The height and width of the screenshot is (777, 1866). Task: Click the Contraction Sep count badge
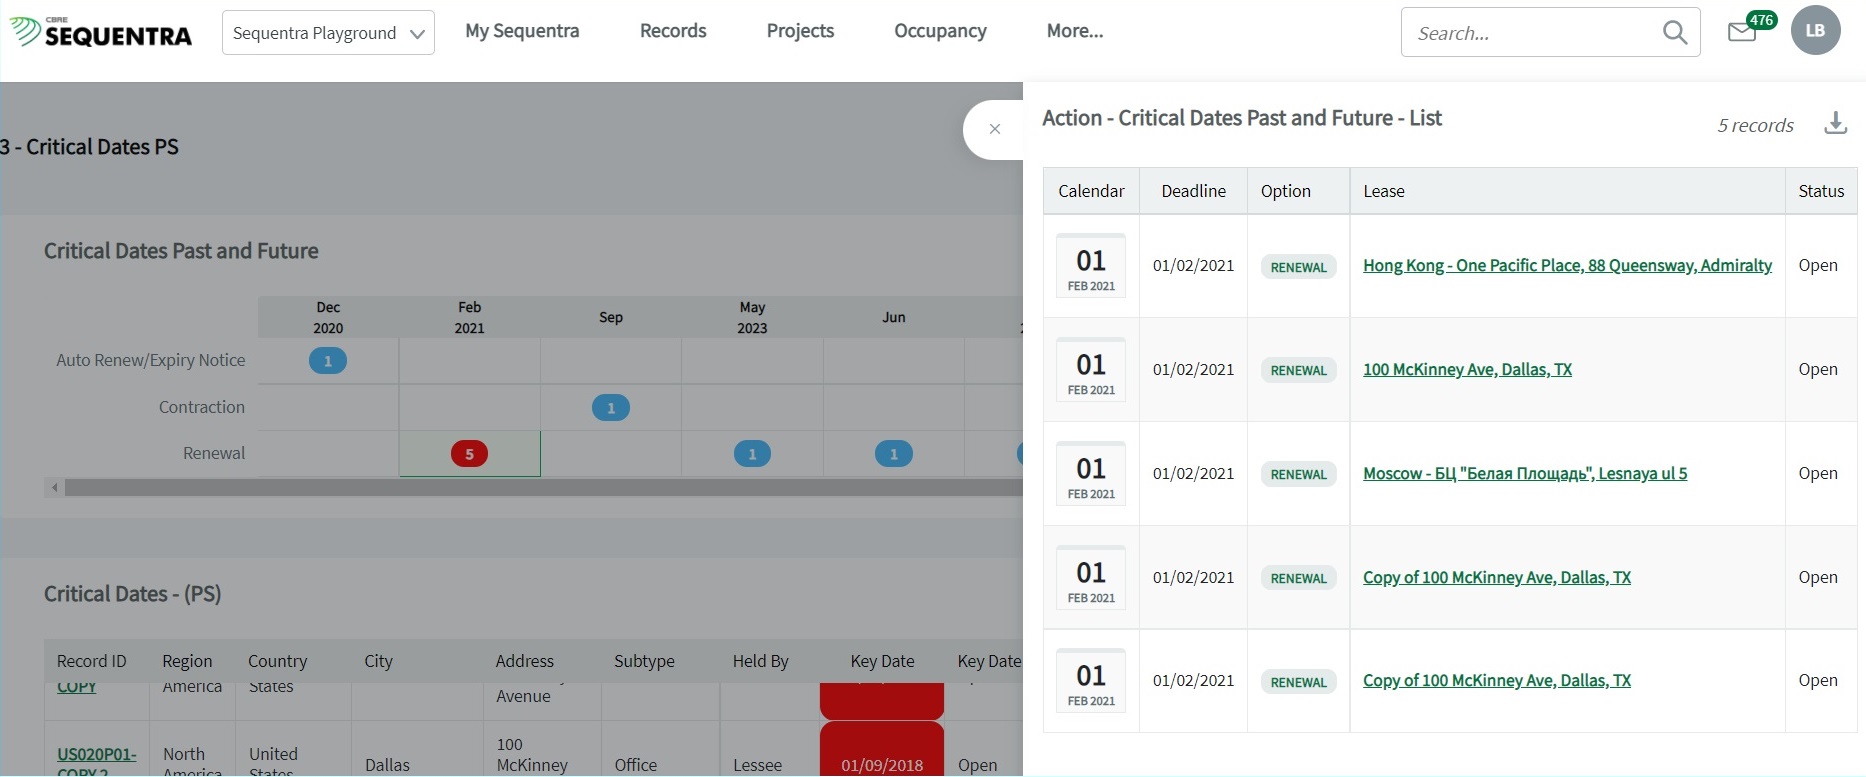(611, 408)
